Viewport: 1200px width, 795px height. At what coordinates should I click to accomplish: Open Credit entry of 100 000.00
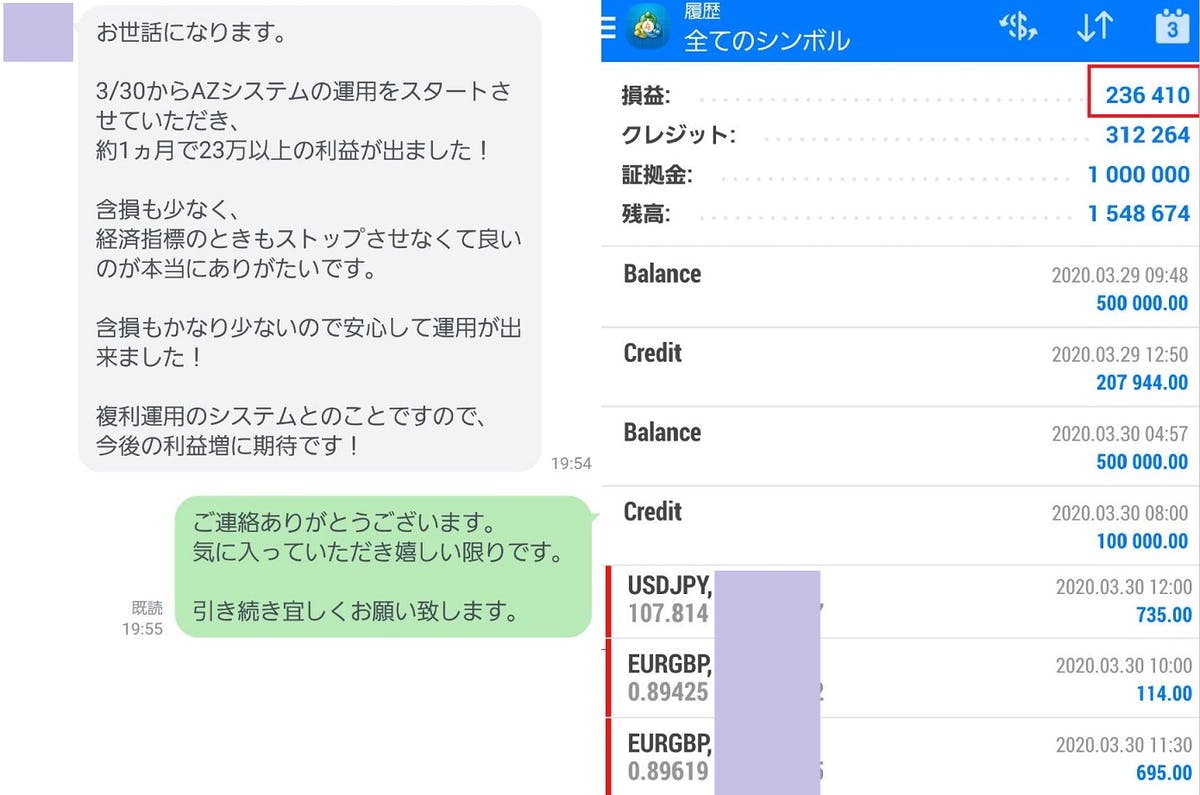pyautogui.click(x=900, y=525)
